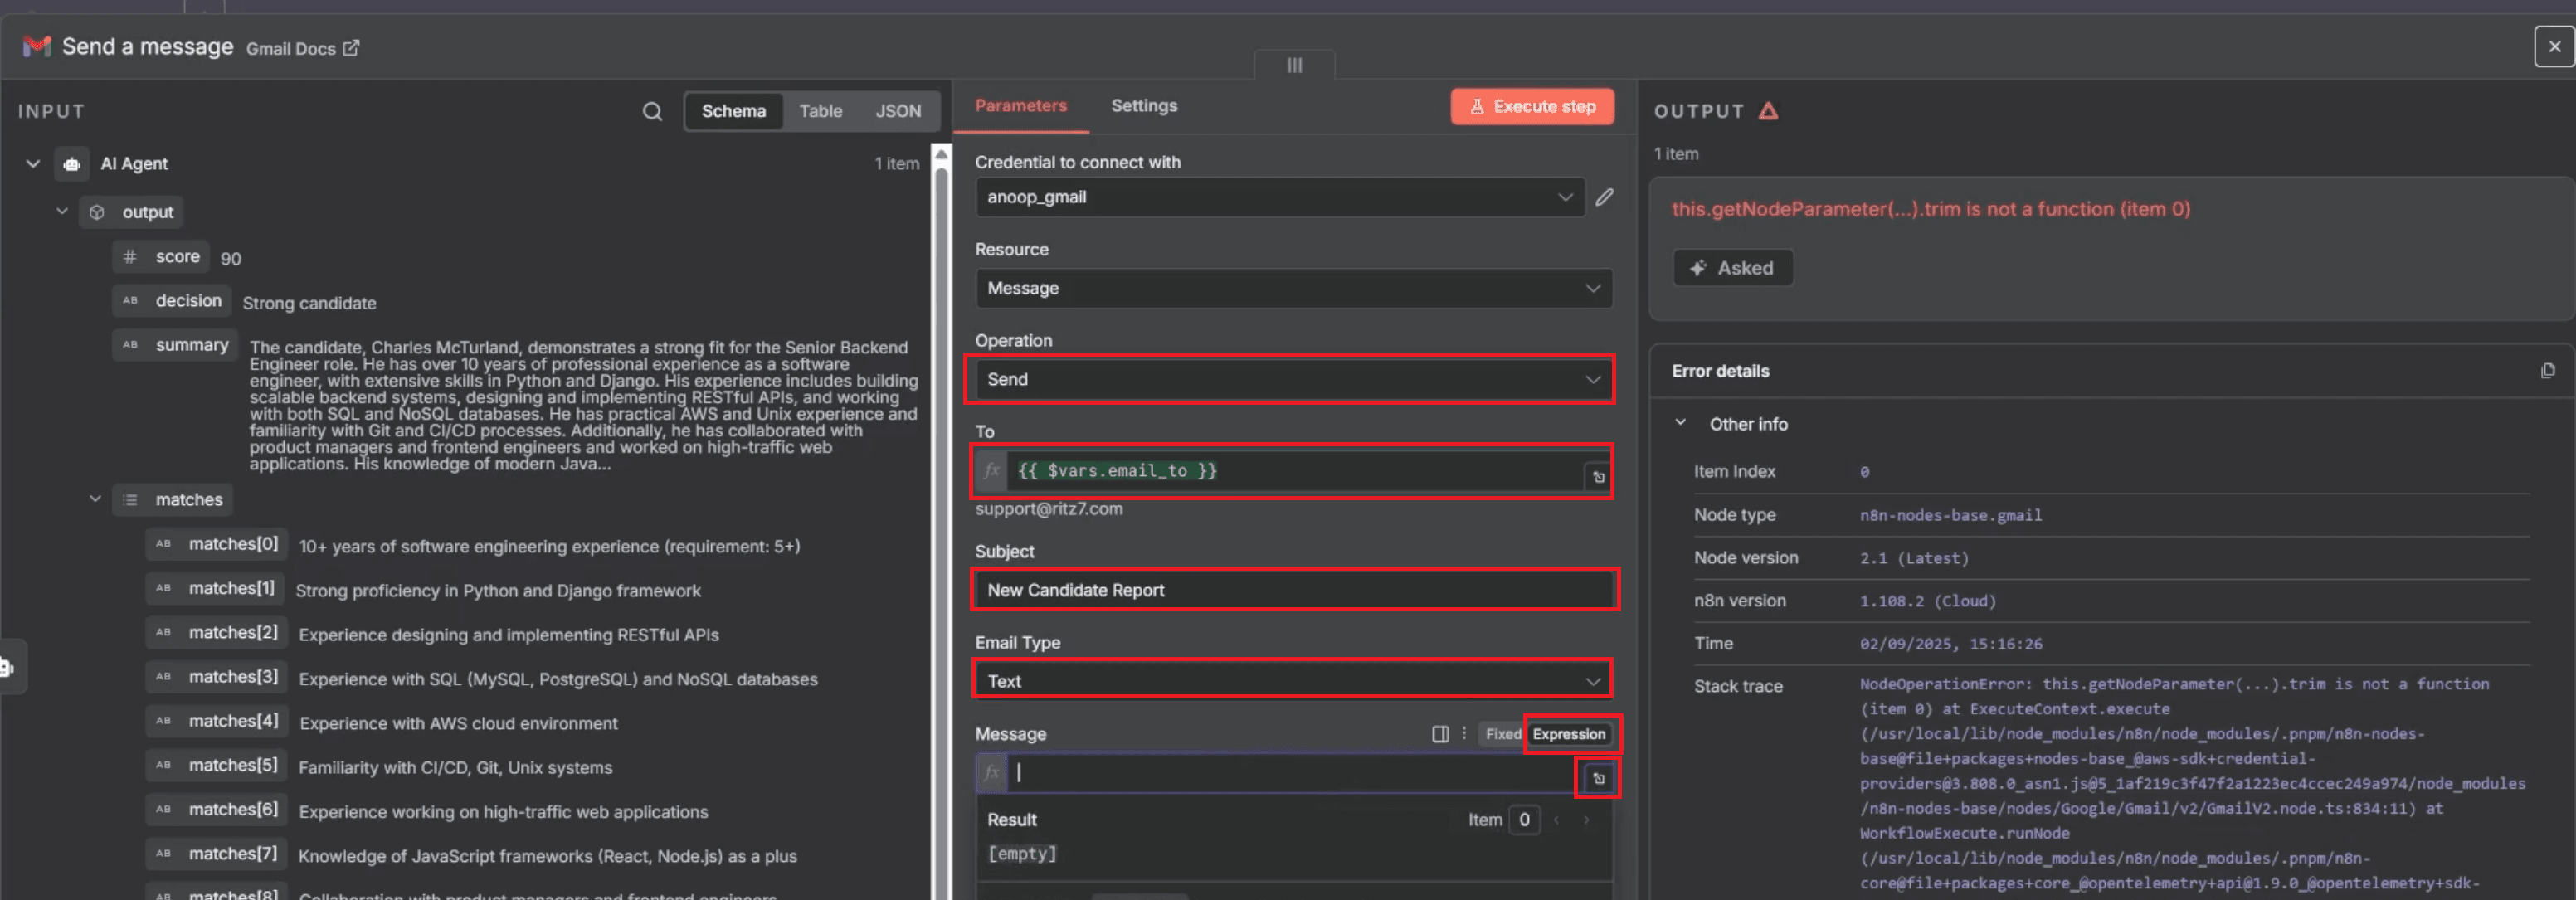Click the Subject input field
The width and height of the screenshot is (2576, 900).
point(1294,590)
